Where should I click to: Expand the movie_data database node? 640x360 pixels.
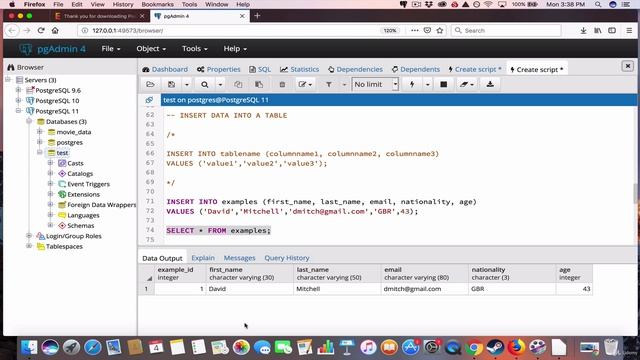(40, 132)
